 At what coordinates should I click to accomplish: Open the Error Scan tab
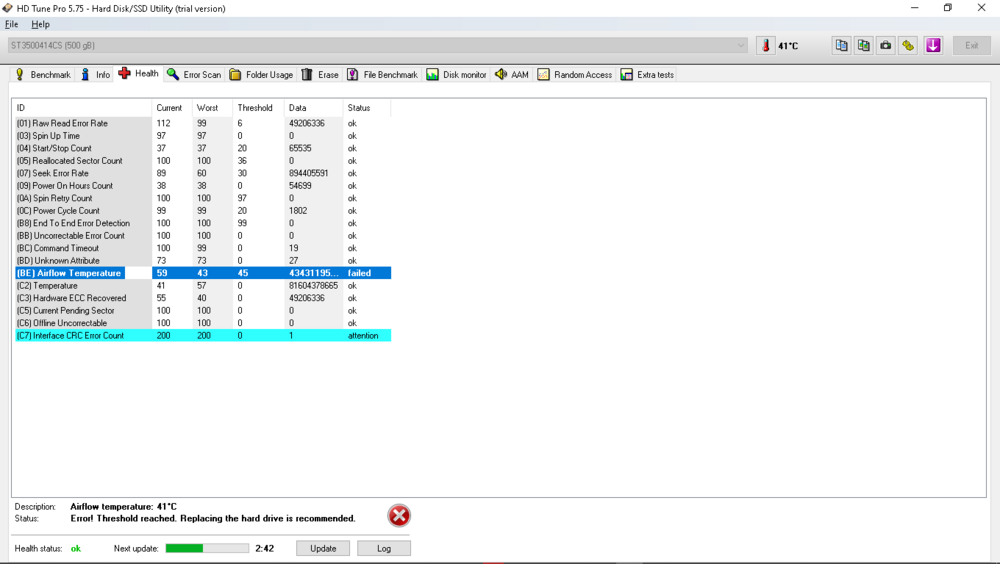point(194,75)
